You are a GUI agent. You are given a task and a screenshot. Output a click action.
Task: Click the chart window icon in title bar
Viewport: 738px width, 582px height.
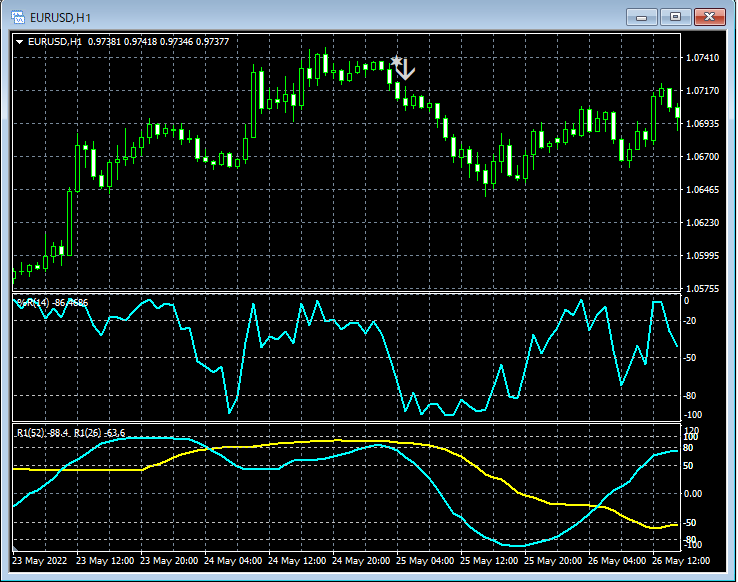pyautogui.click(x=17, y=17)
